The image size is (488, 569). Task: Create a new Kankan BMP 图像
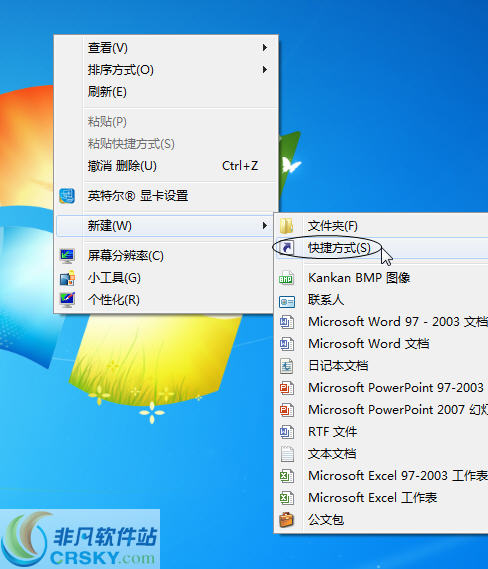[x=382, y=278]
